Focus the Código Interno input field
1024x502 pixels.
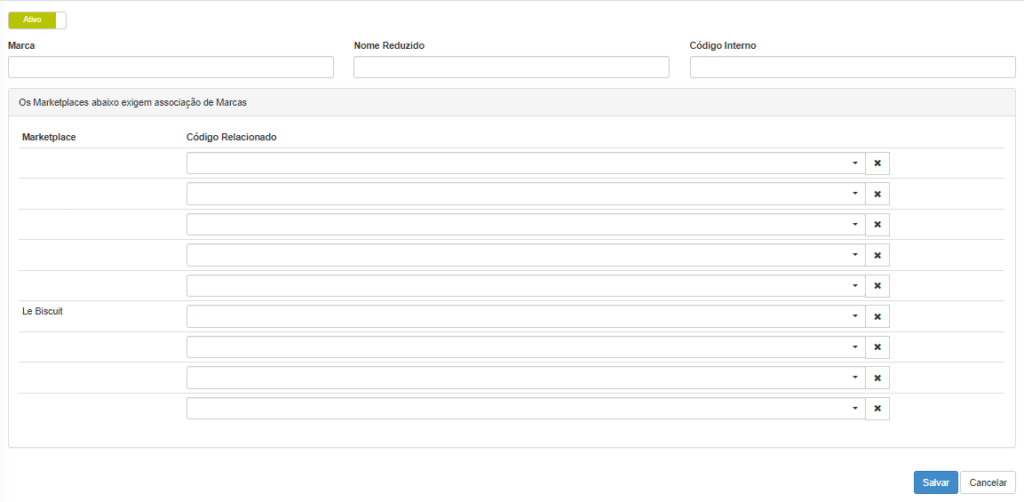[x=852, y=67]
